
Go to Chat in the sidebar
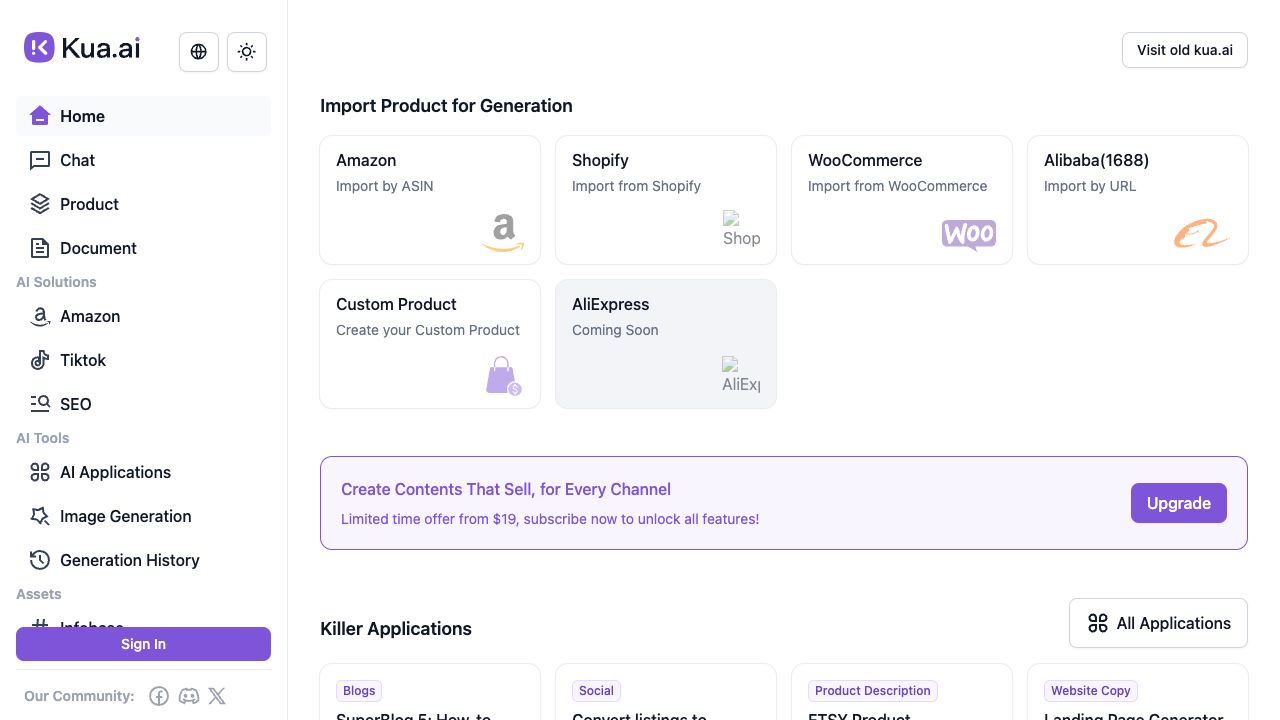(77, 160)
